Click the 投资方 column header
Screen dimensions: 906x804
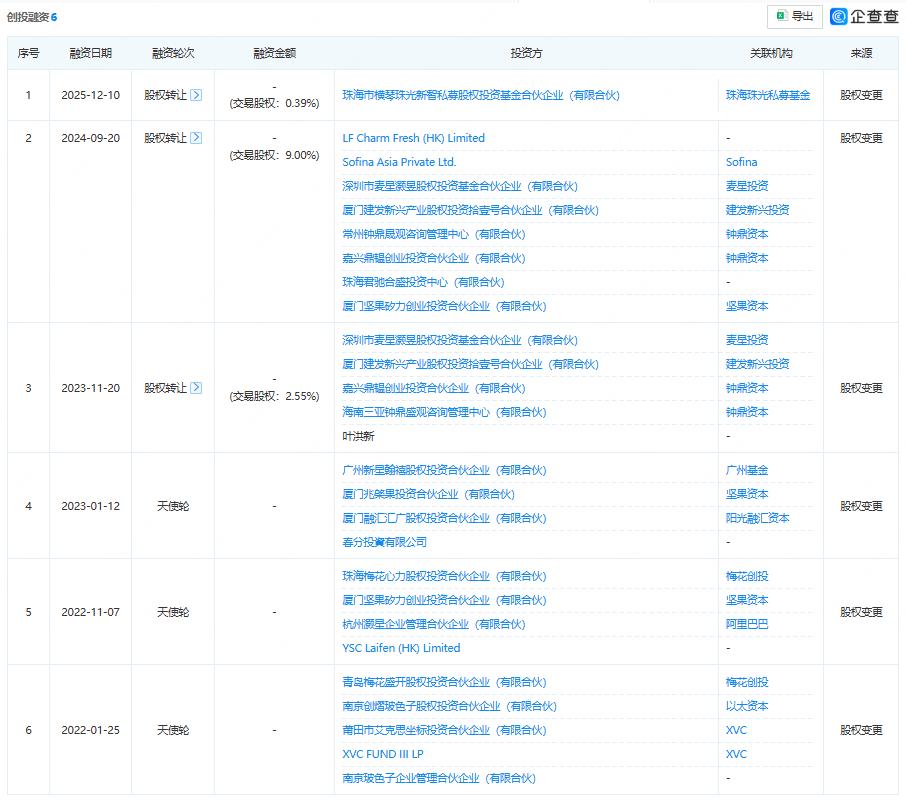pyautogui.click(x=526, y=53)
